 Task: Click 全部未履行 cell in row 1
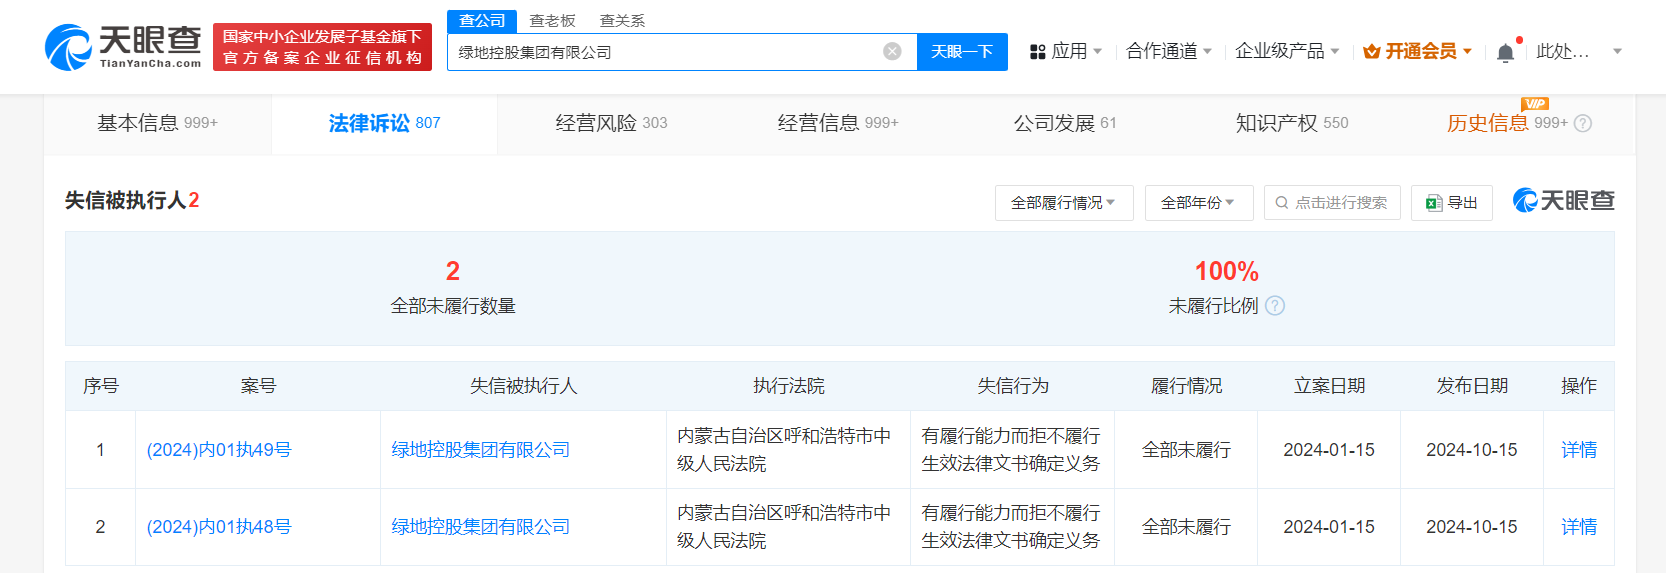[1186, 450]
